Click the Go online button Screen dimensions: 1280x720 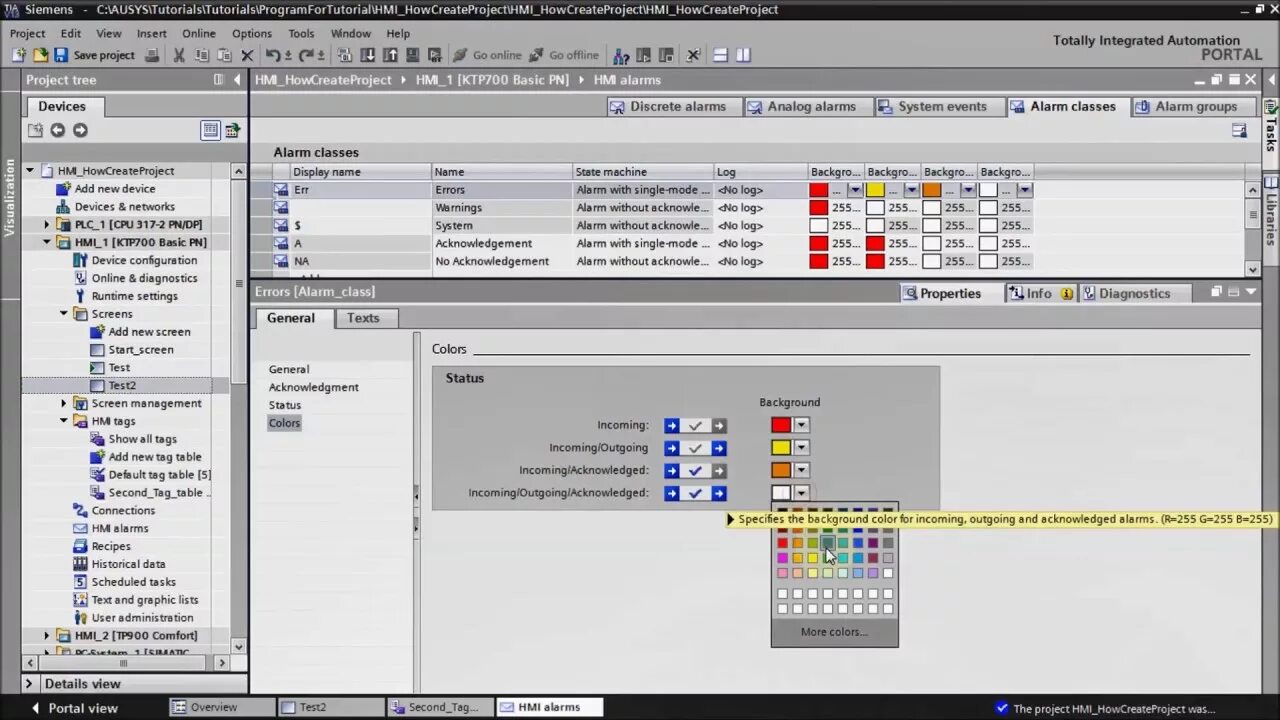(487, 55)
